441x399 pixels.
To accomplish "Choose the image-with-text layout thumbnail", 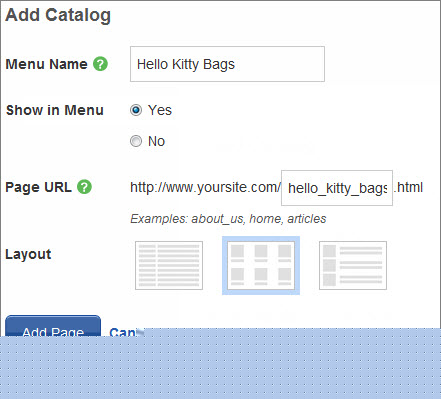I will 353,265.
